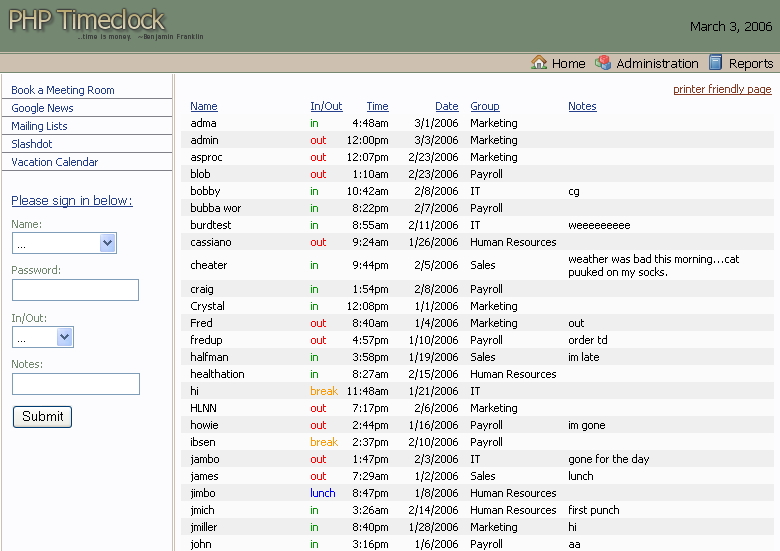
Task: Click the Administration icon in the navigation bar
Action: pos(603,63)
